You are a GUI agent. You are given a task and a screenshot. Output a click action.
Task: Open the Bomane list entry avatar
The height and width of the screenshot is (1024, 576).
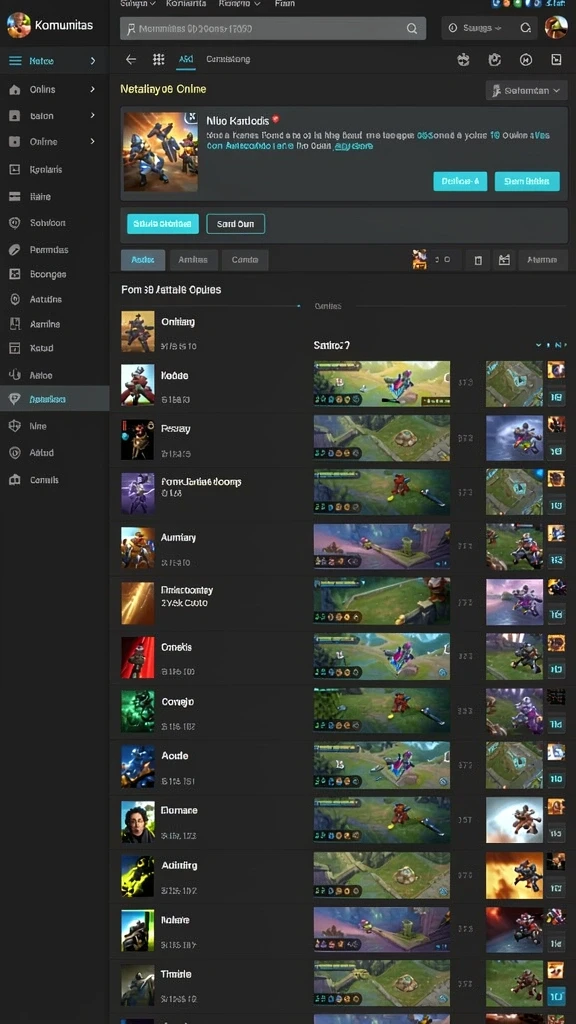tap(138, 822)
